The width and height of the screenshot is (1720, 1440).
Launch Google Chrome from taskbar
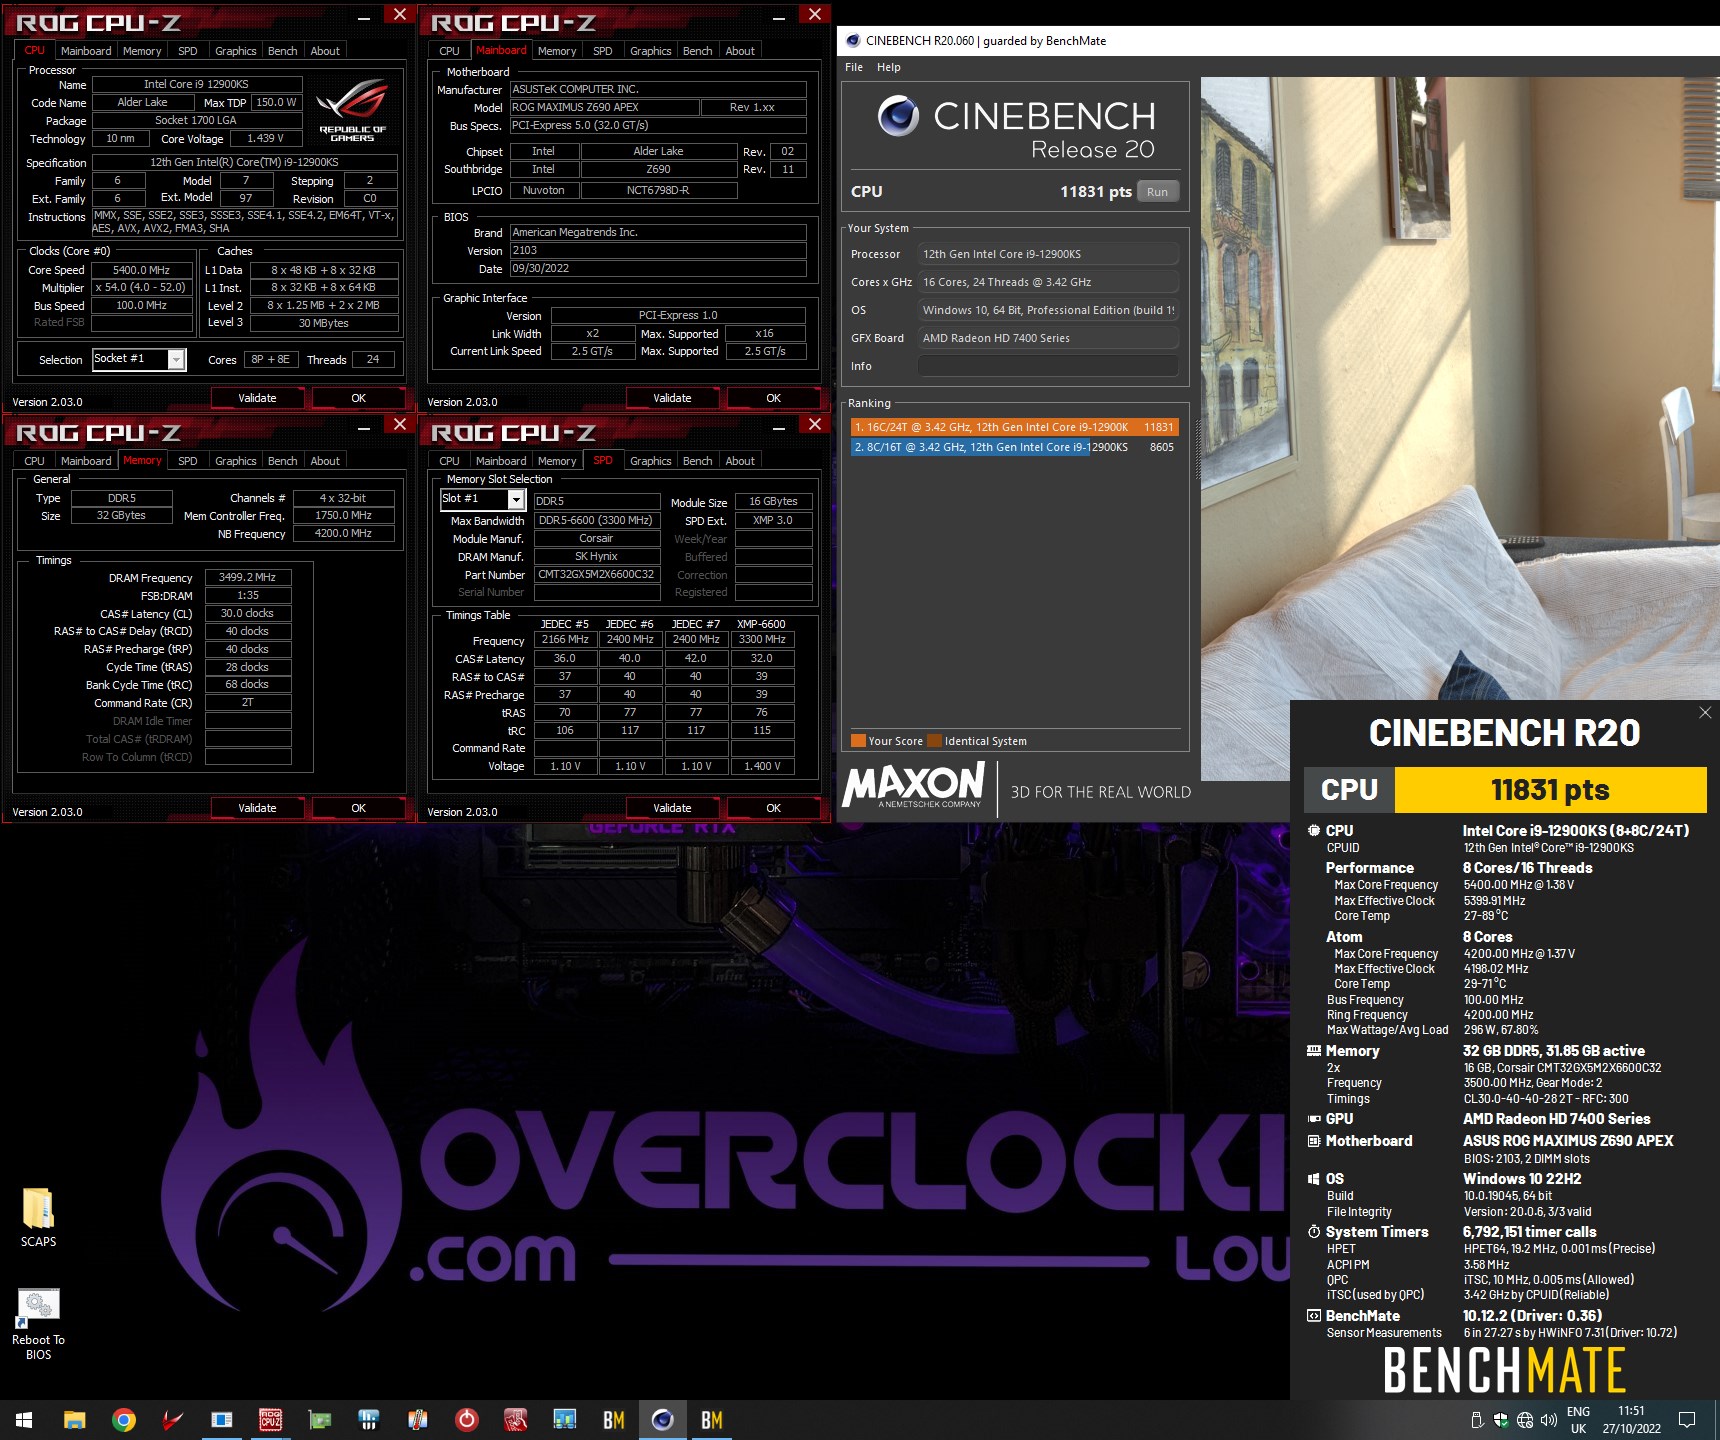point(123,1420)
